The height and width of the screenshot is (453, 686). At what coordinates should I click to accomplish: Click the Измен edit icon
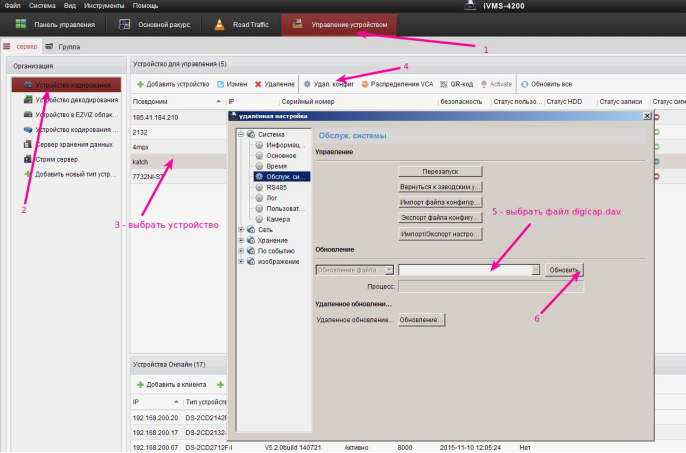(221, 84)
